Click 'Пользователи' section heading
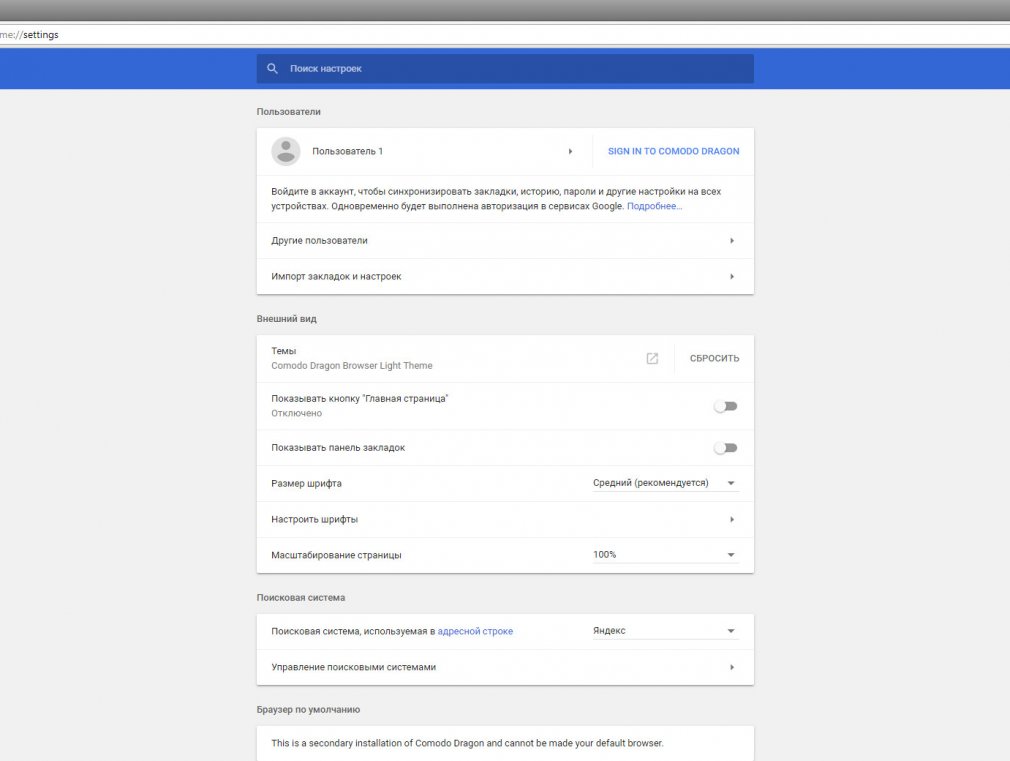Image resolution: width=1010 pixels, height=761 pixels. 289,112
